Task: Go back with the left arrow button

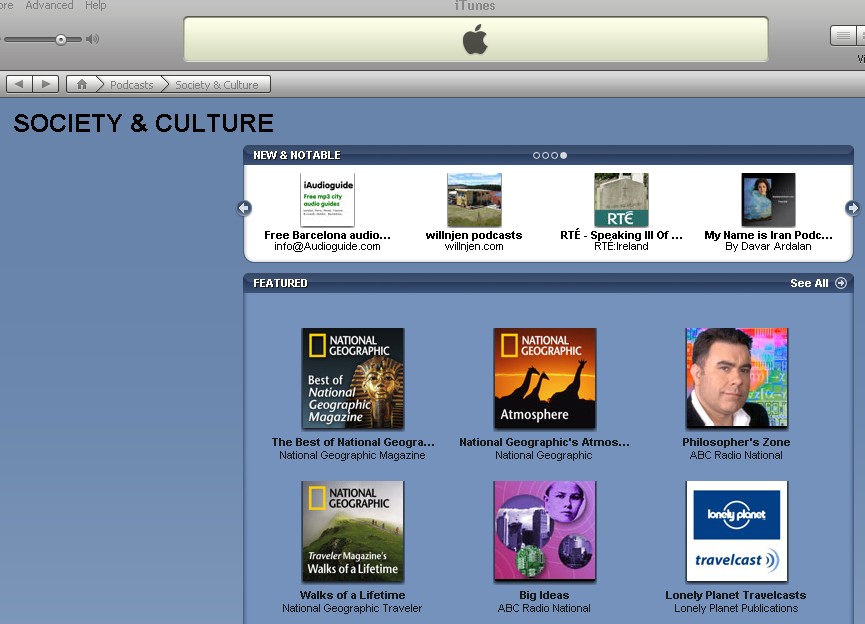Action: pos(19,84)
